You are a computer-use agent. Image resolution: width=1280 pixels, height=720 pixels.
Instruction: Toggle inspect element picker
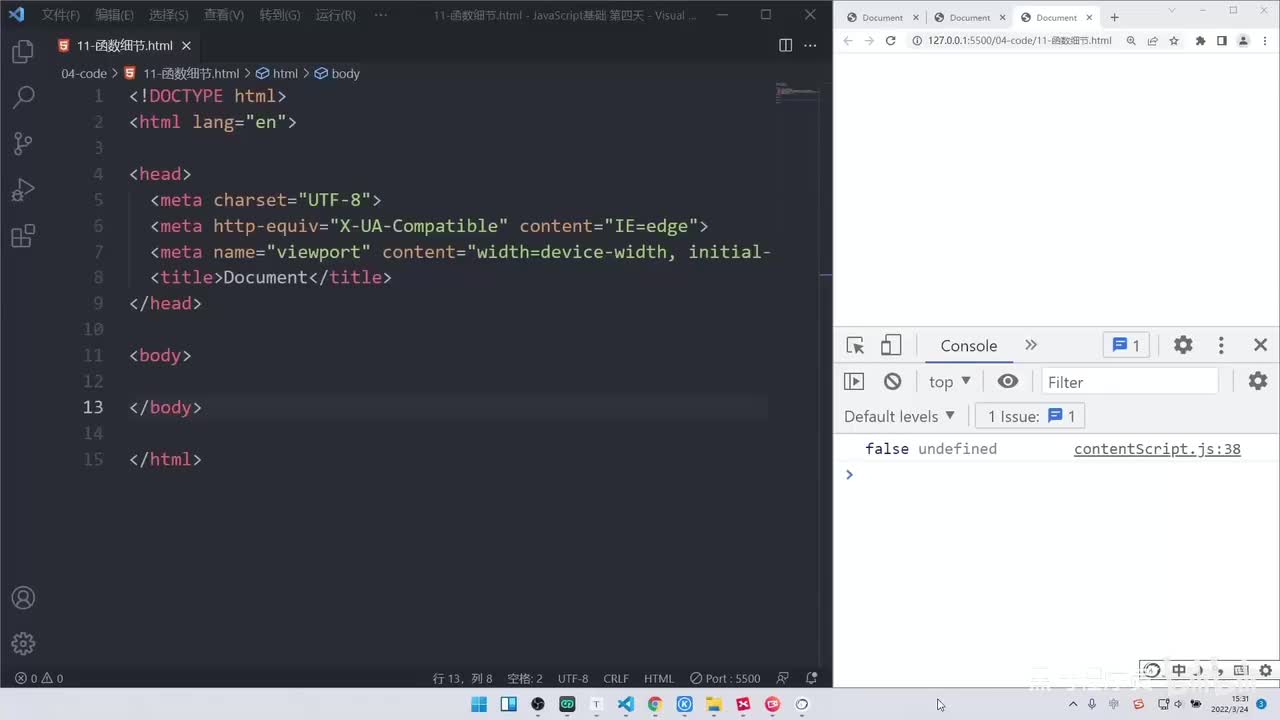pos(855,345)
